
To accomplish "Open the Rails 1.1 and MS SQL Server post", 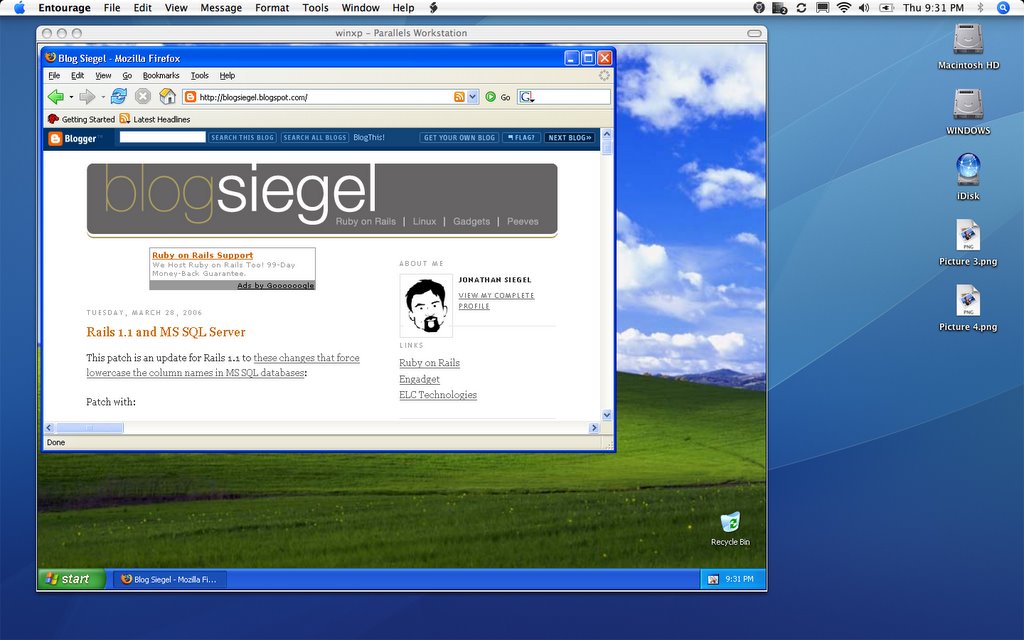I will pyautogui.click(x=166, y=332).
